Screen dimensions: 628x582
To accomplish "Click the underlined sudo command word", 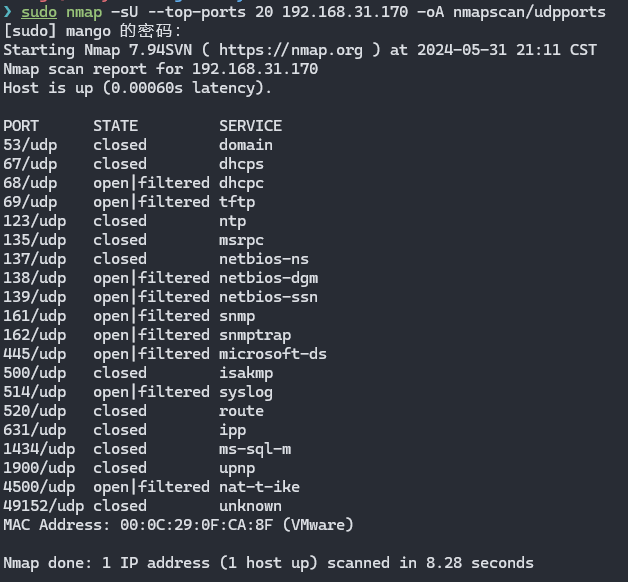I will coord(40,12).
